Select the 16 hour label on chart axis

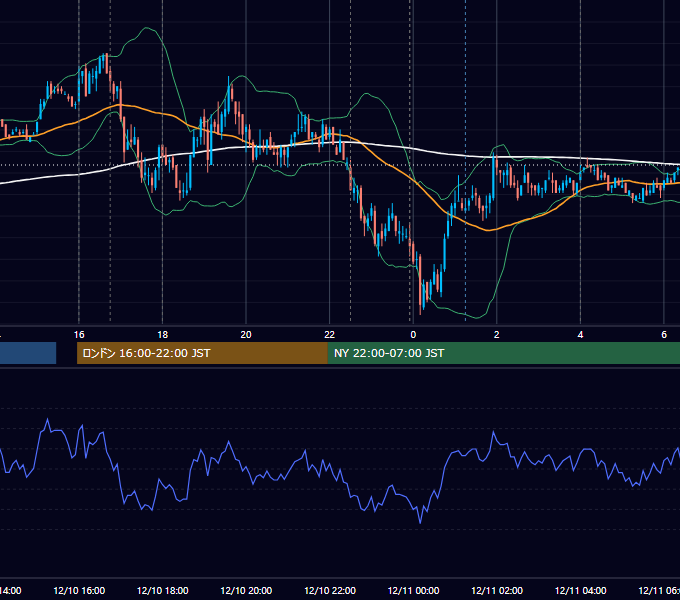(x=79, y=335)
